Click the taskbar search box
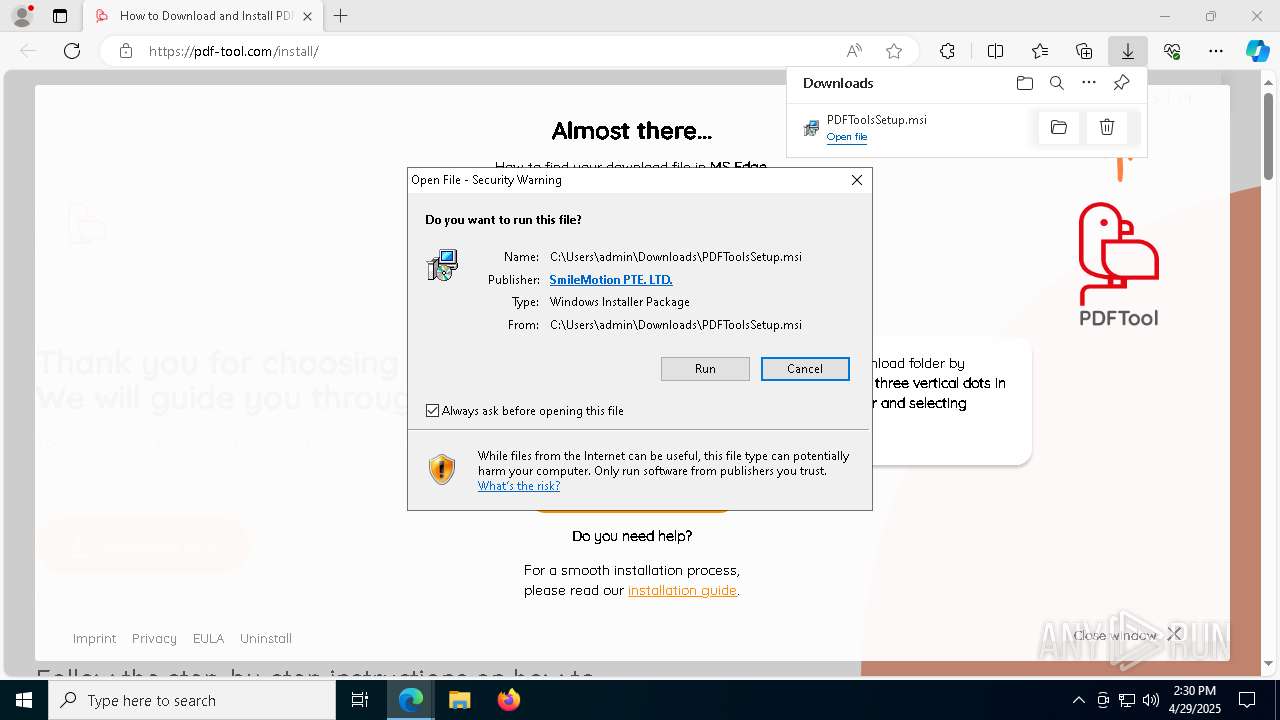Screen dimensions: 1280x720 pos(192,700)
